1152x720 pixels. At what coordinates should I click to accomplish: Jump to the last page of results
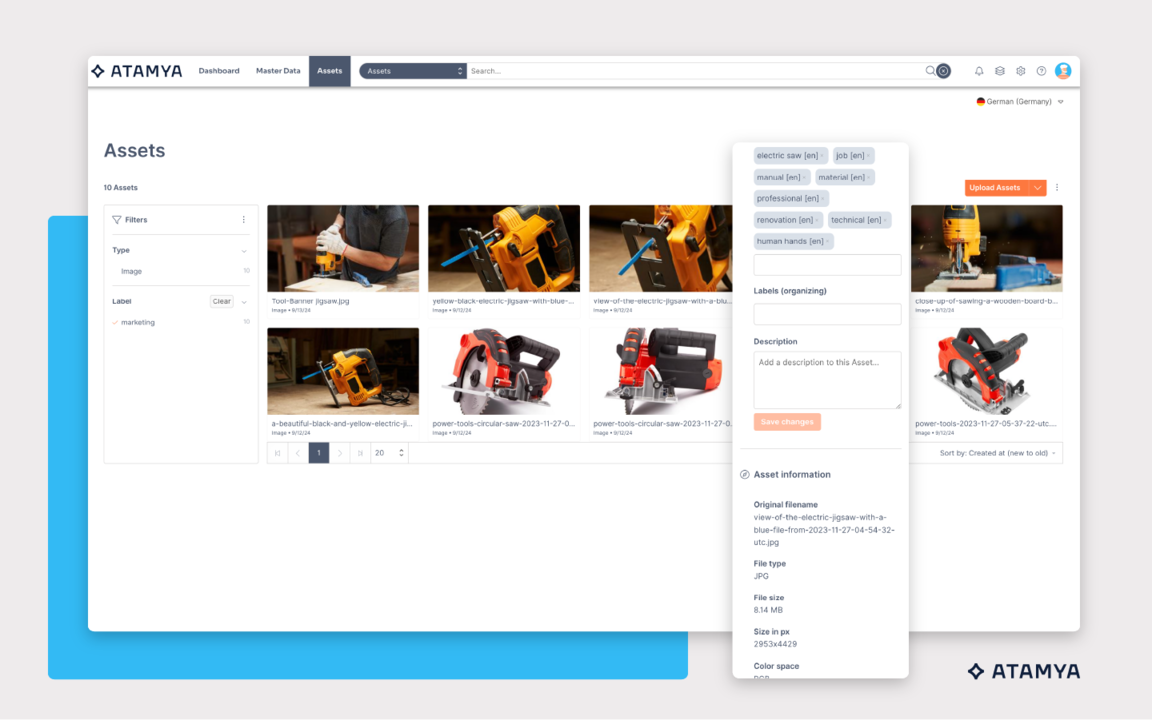point(360,453)
